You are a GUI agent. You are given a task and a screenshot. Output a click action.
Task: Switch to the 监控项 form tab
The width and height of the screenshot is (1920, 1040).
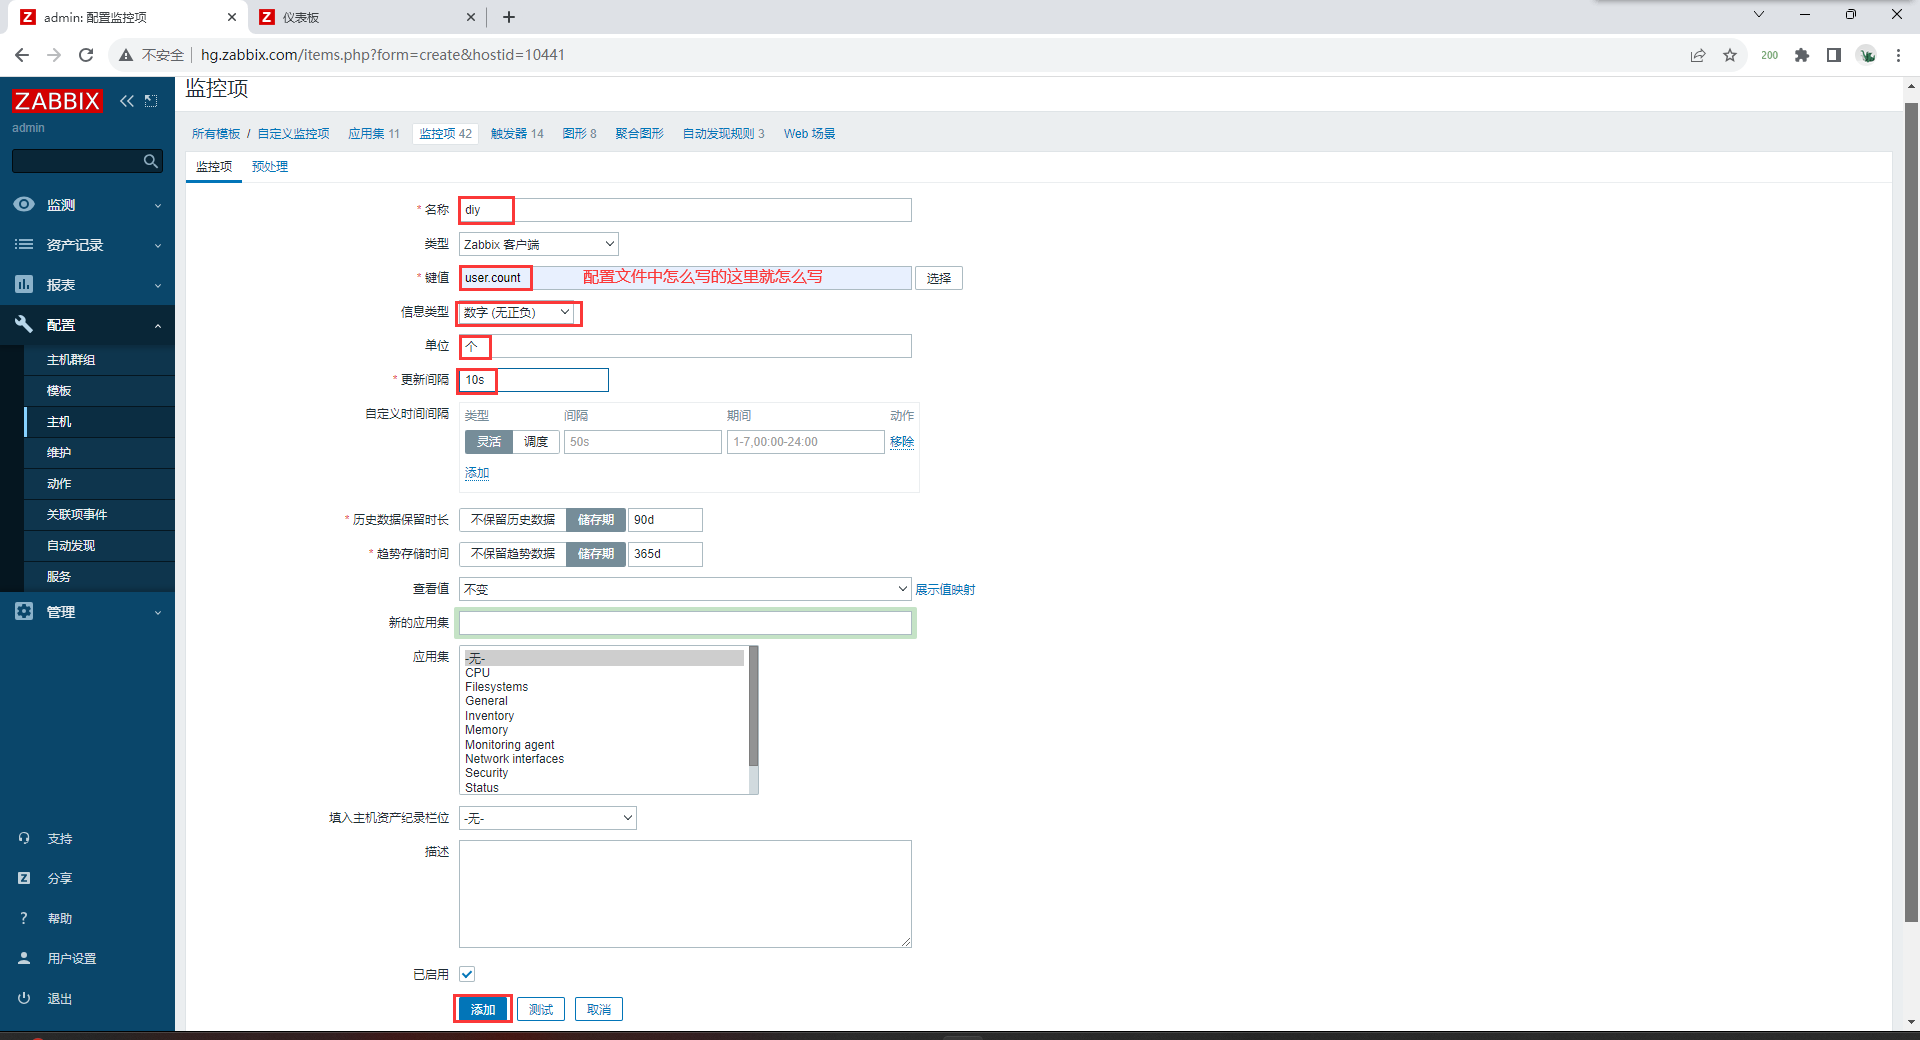214,167
